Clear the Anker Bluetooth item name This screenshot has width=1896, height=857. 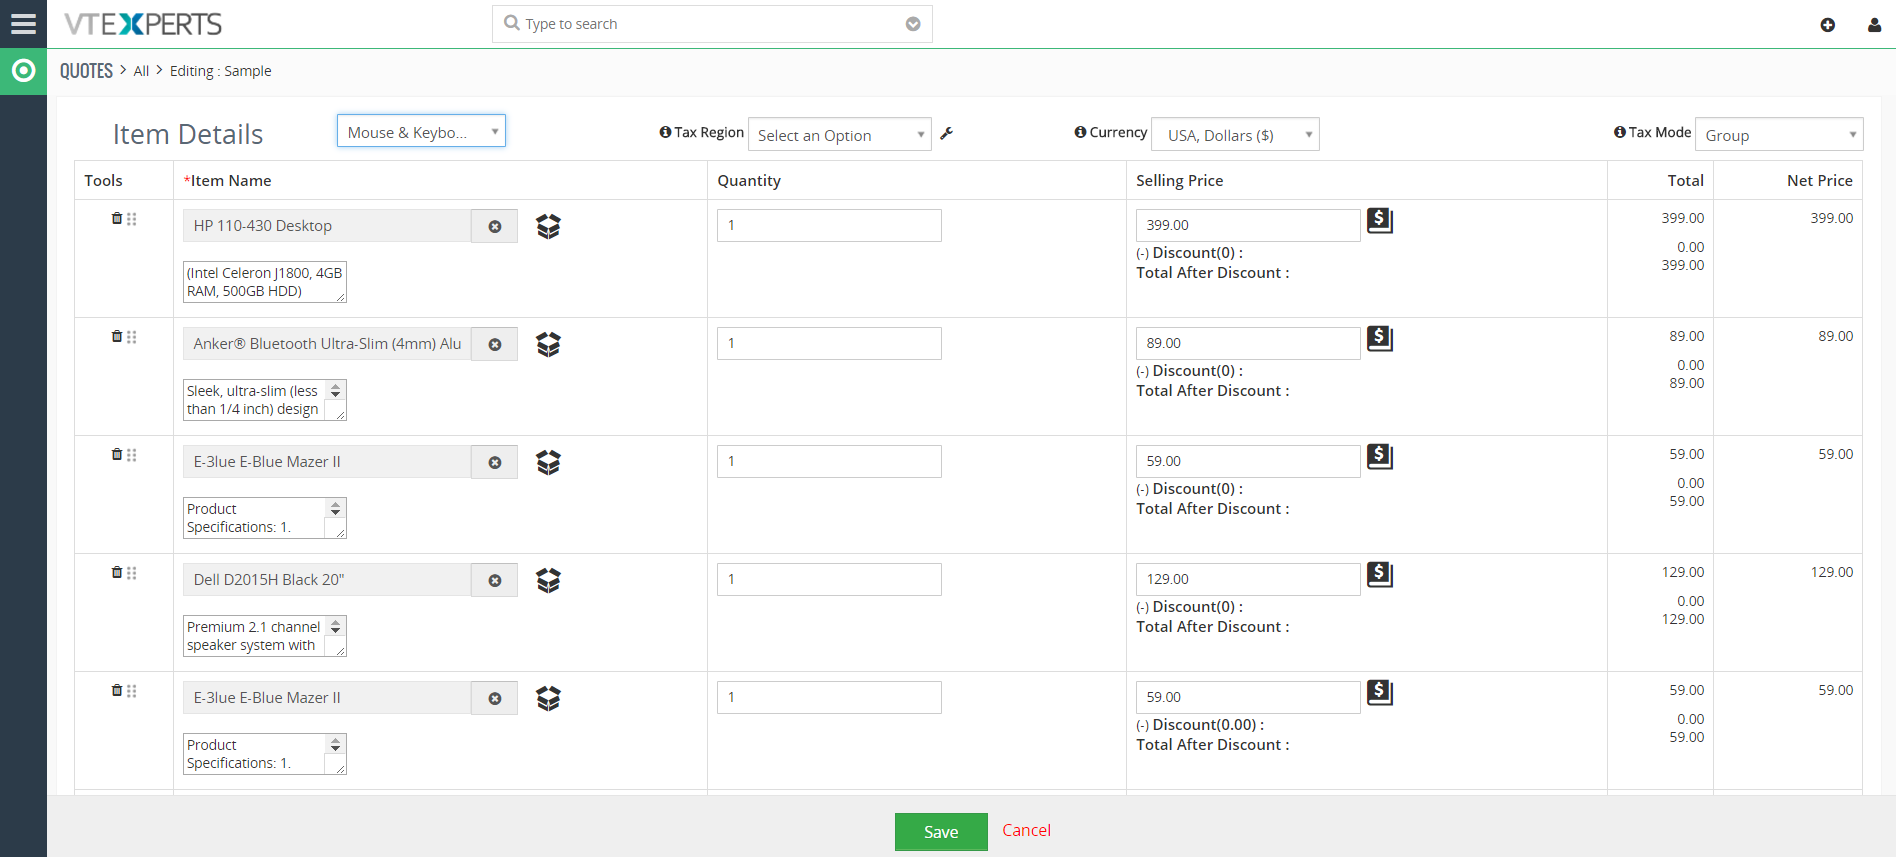click(x=494, y=344)
